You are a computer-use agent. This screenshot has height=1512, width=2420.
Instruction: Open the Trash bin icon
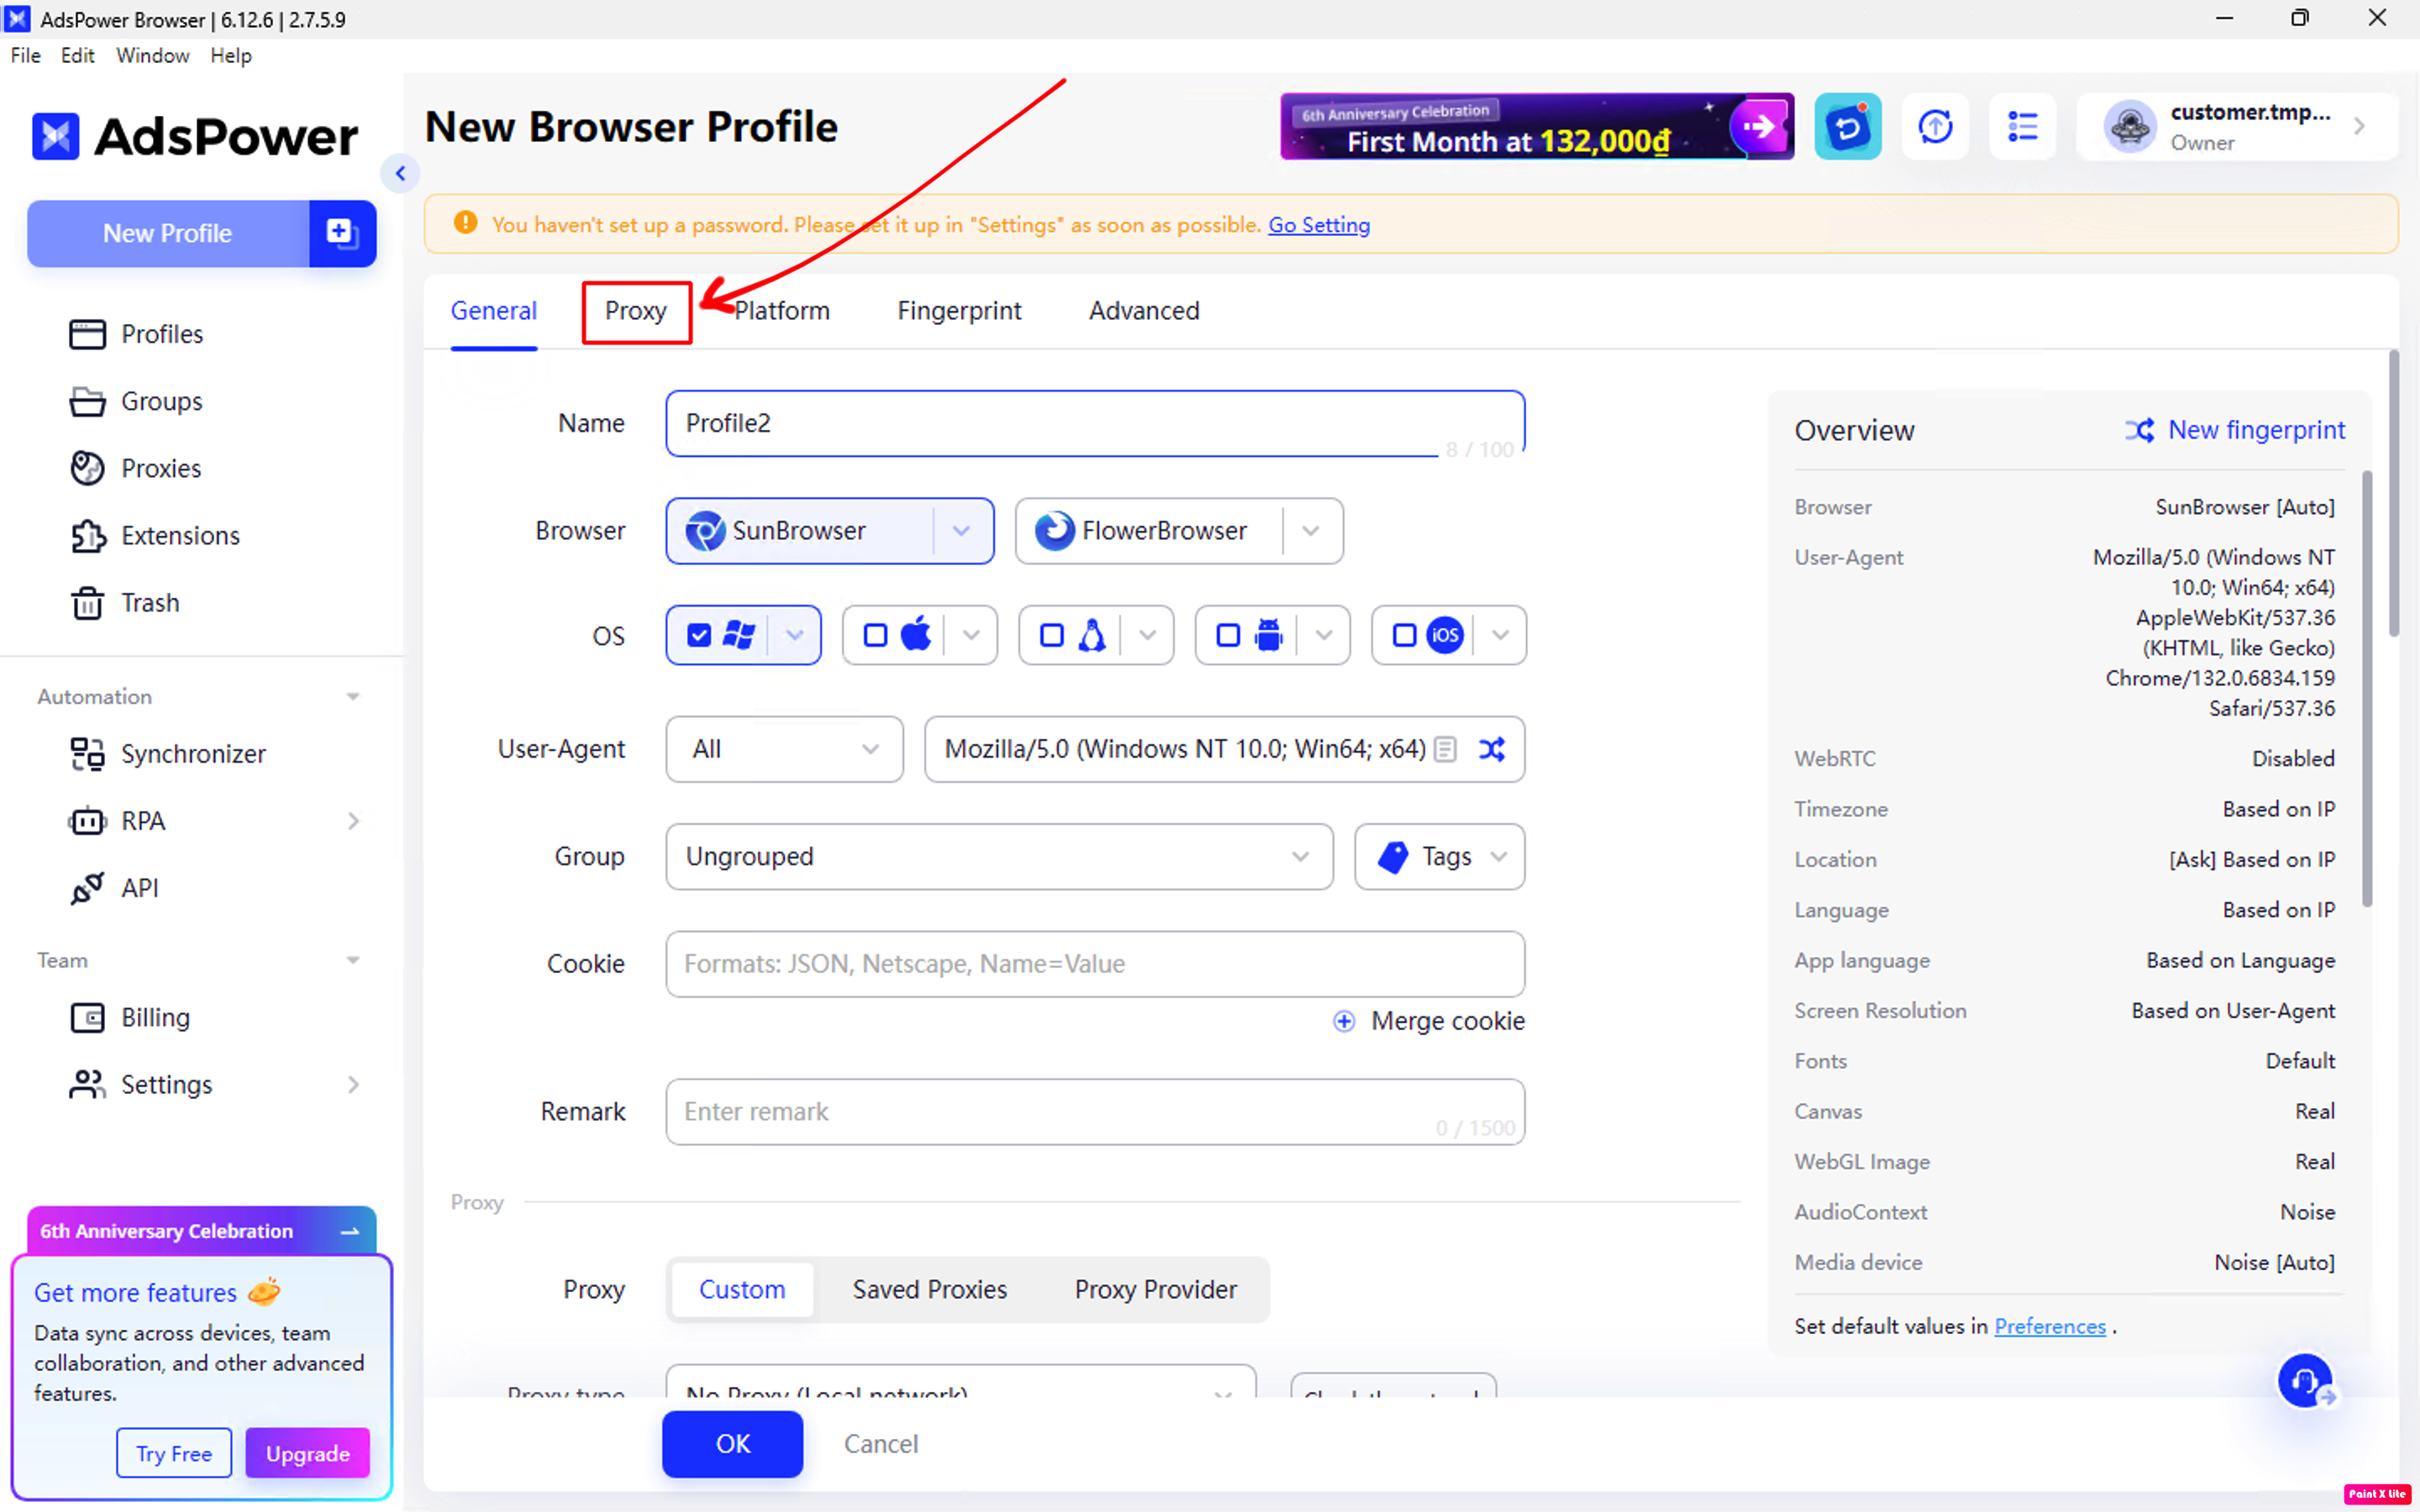pyautogui.click(x=87, y=603)
